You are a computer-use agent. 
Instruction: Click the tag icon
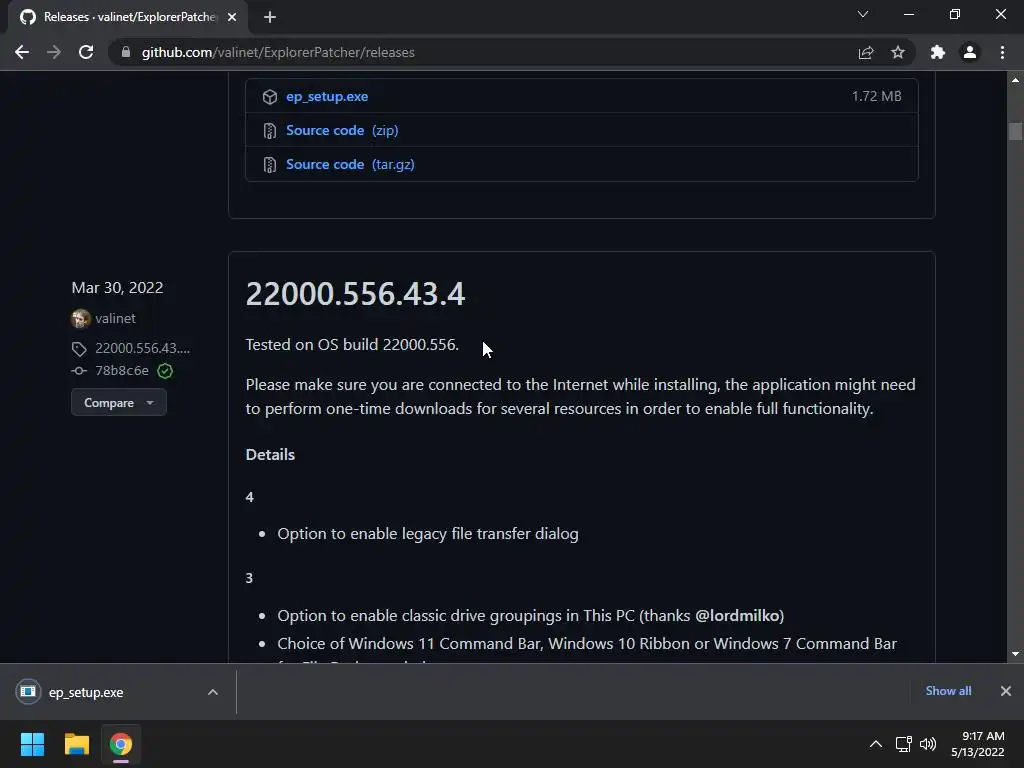79,349
